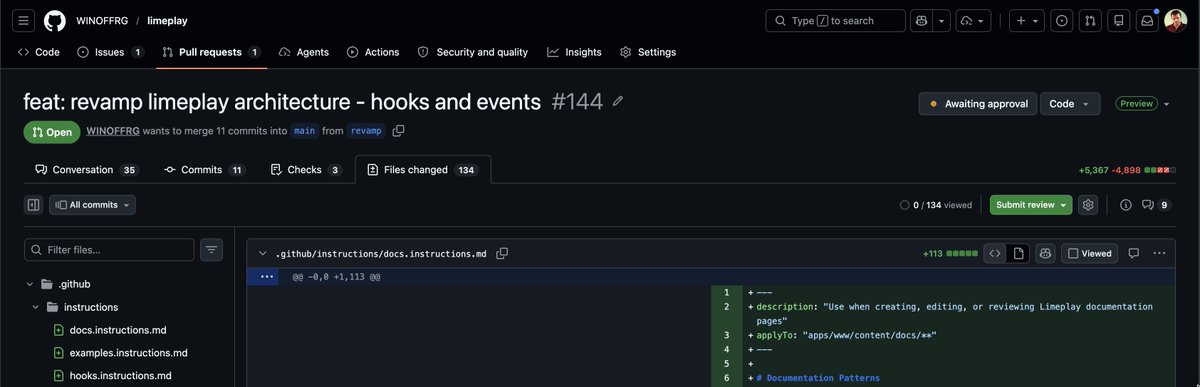Add a comment on docs.instructions.md file
The width and height of the screenshot is (1200, 387).
coord(1134,254)
